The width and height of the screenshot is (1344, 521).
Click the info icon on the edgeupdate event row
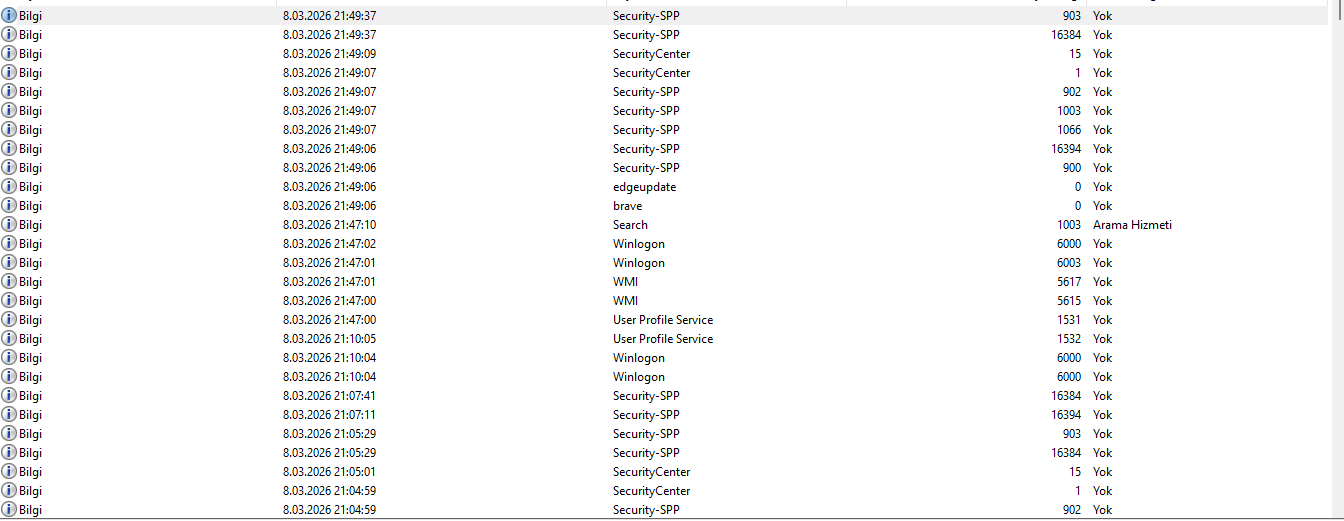[x=9, y=187]
